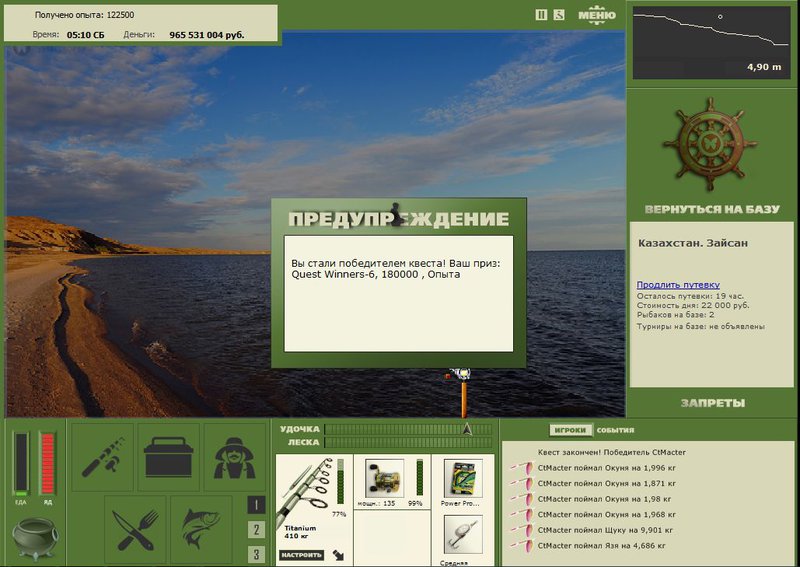This screenshot has height=567, width=800.
Task: Click the red ЯД level bar
Action: (47, 463)
